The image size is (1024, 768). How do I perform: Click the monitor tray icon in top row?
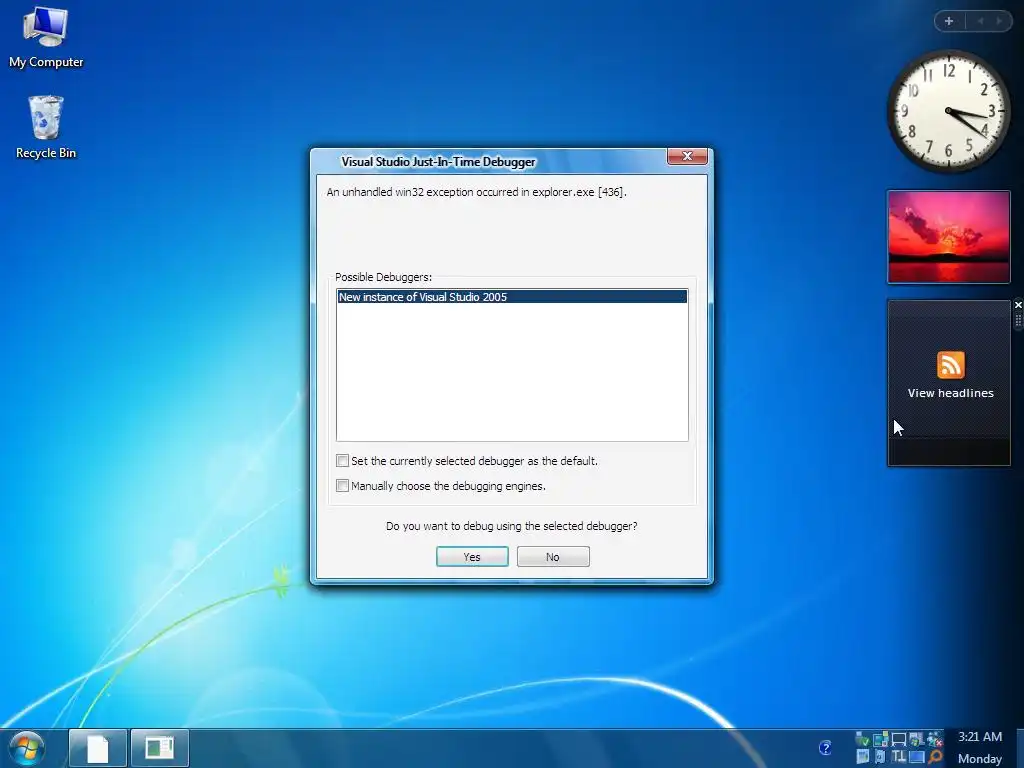(x=899, y=740)
